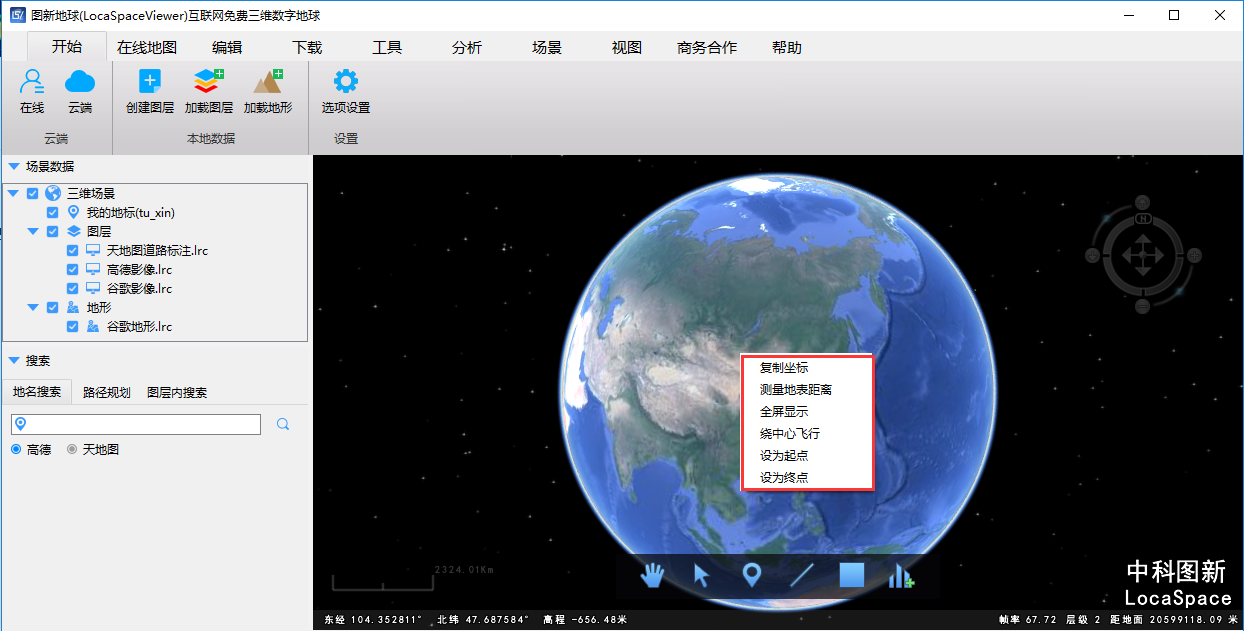The width and height of the screenshot is (1244, 631).
Task: Open the 视图 ribbon tab
Action: (627, 47)
